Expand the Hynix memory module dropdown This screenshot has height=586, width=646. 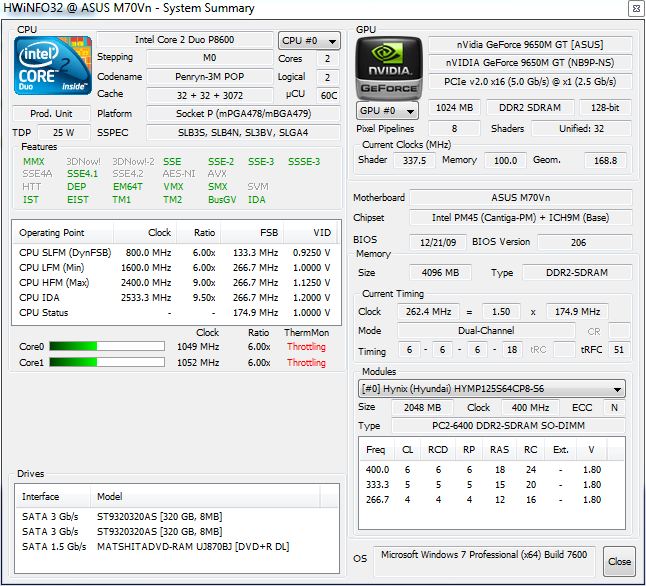pos(493,389)
